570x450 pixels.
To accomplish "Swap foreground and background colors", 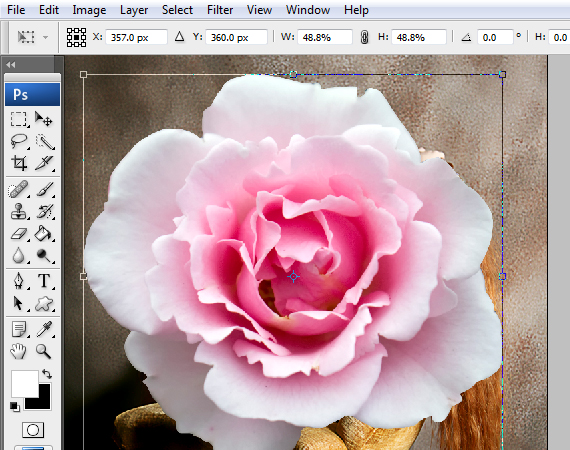I will 47,374.
